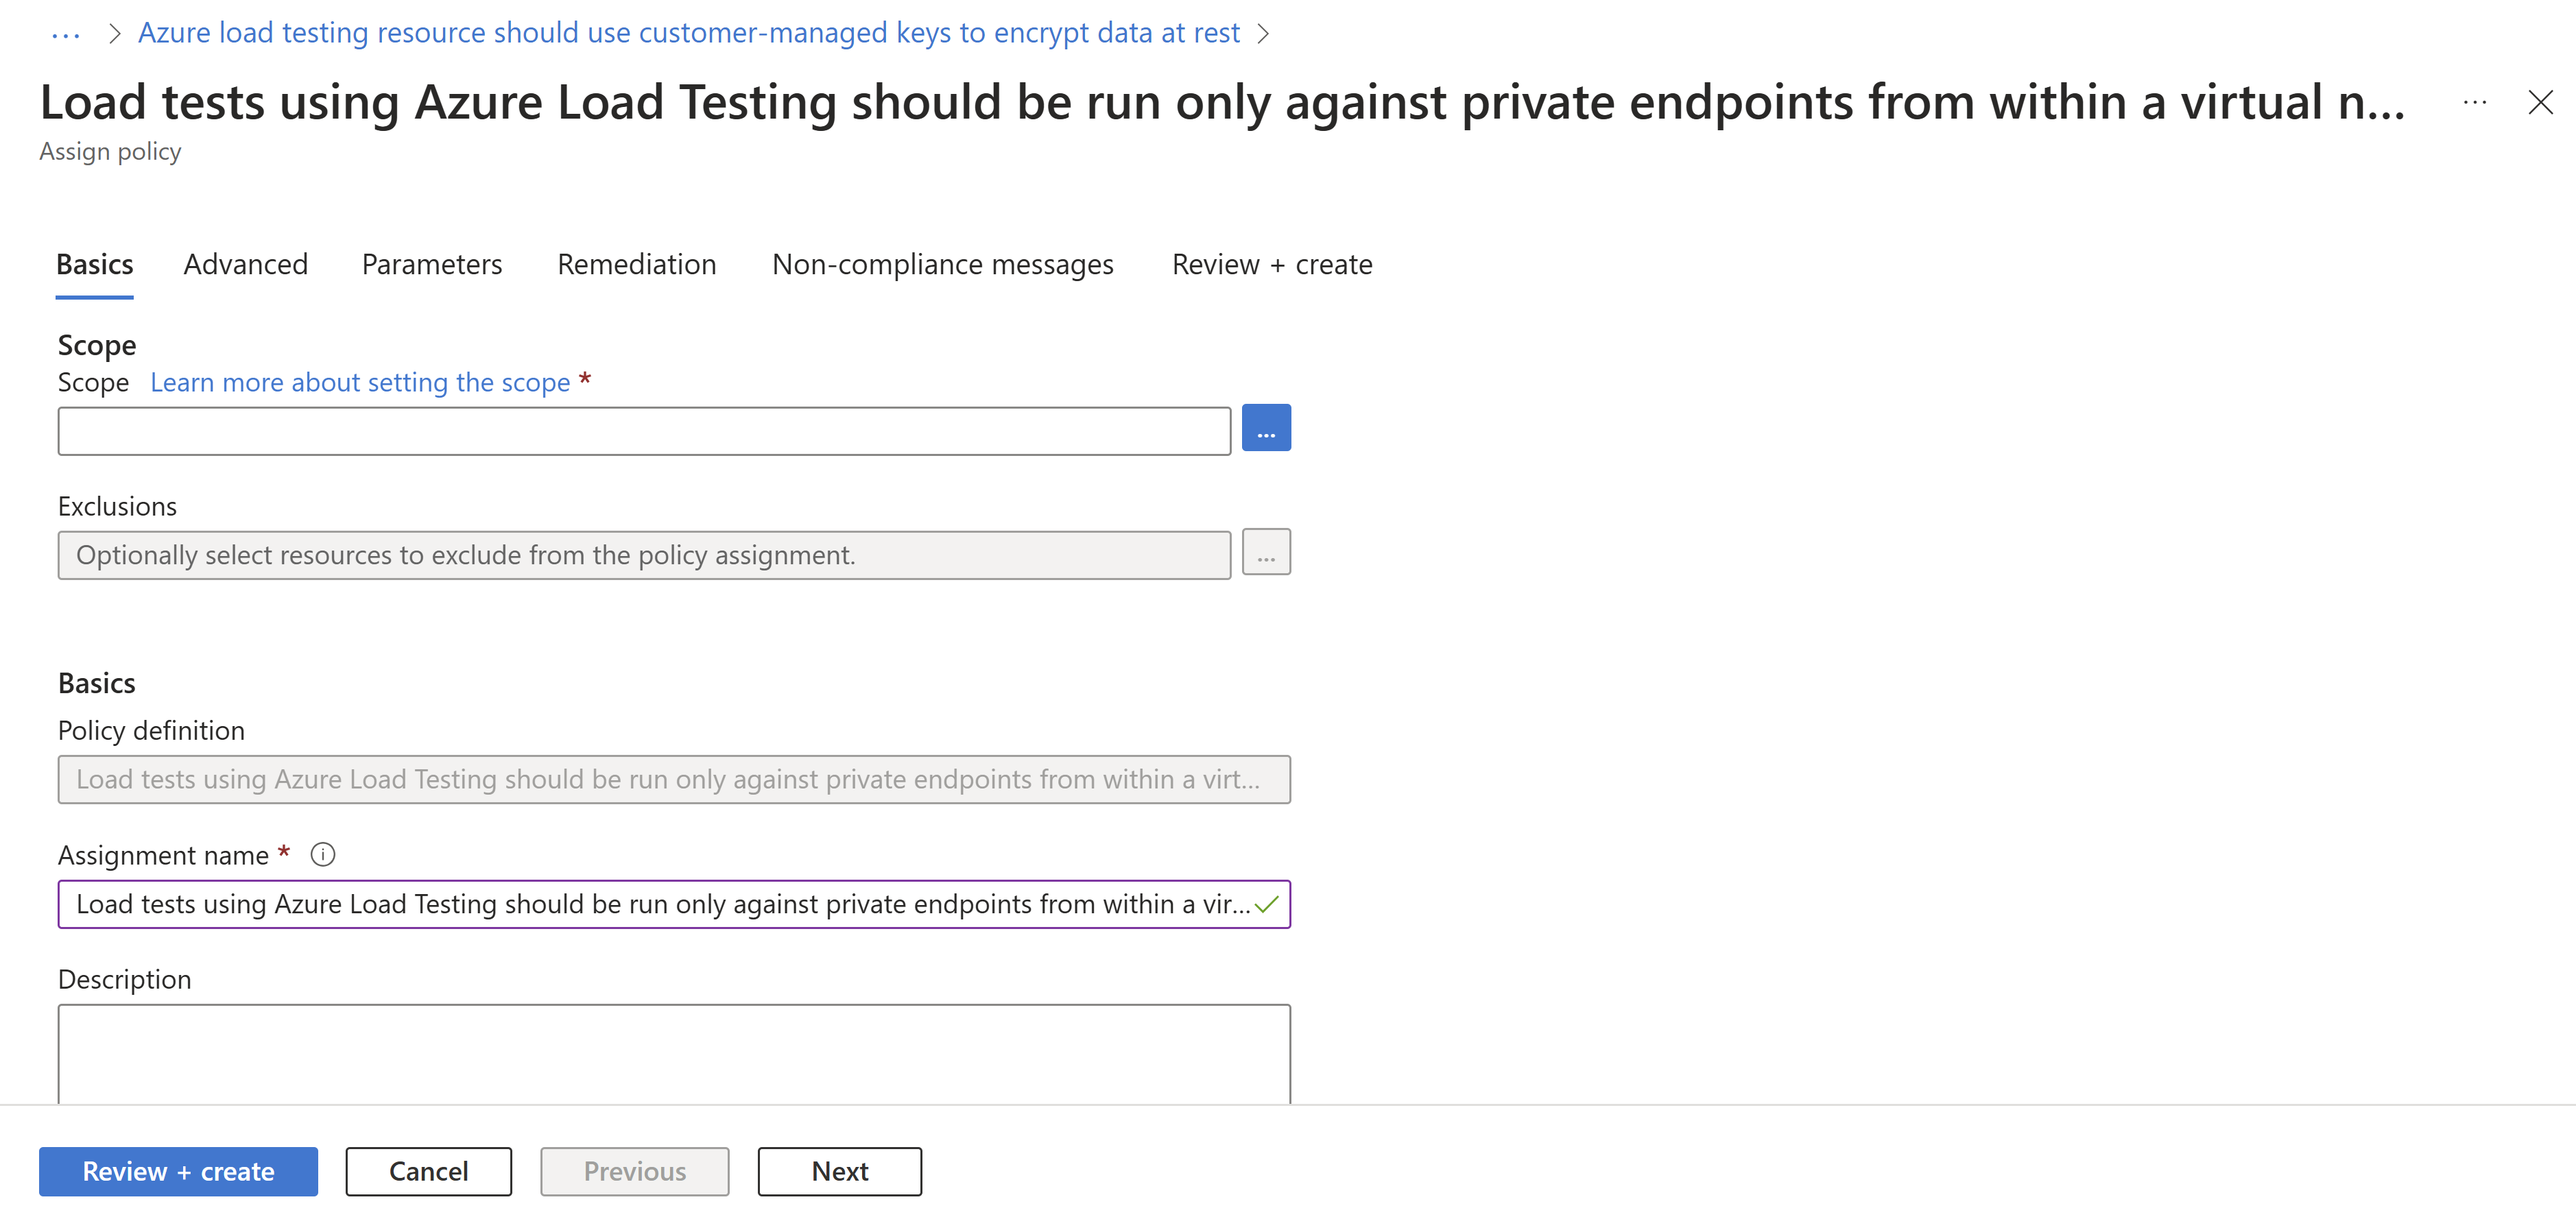Click the assignment name info icon

click(x=324, y=852)
